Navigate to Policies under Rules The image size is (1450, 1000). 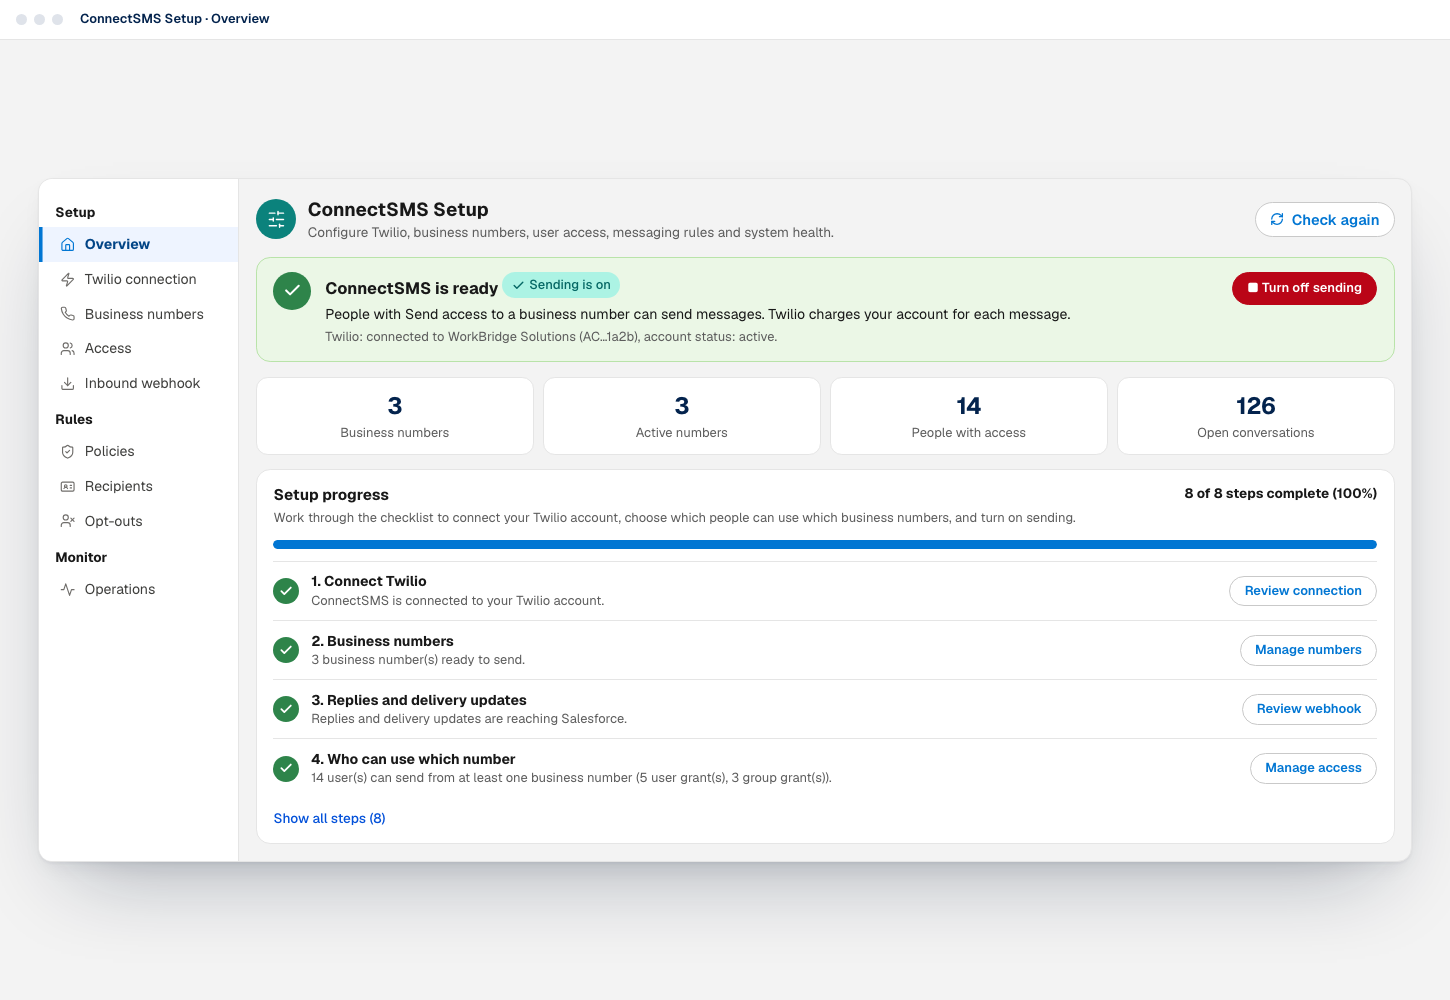pyautogui.click(x=139, y=452)
